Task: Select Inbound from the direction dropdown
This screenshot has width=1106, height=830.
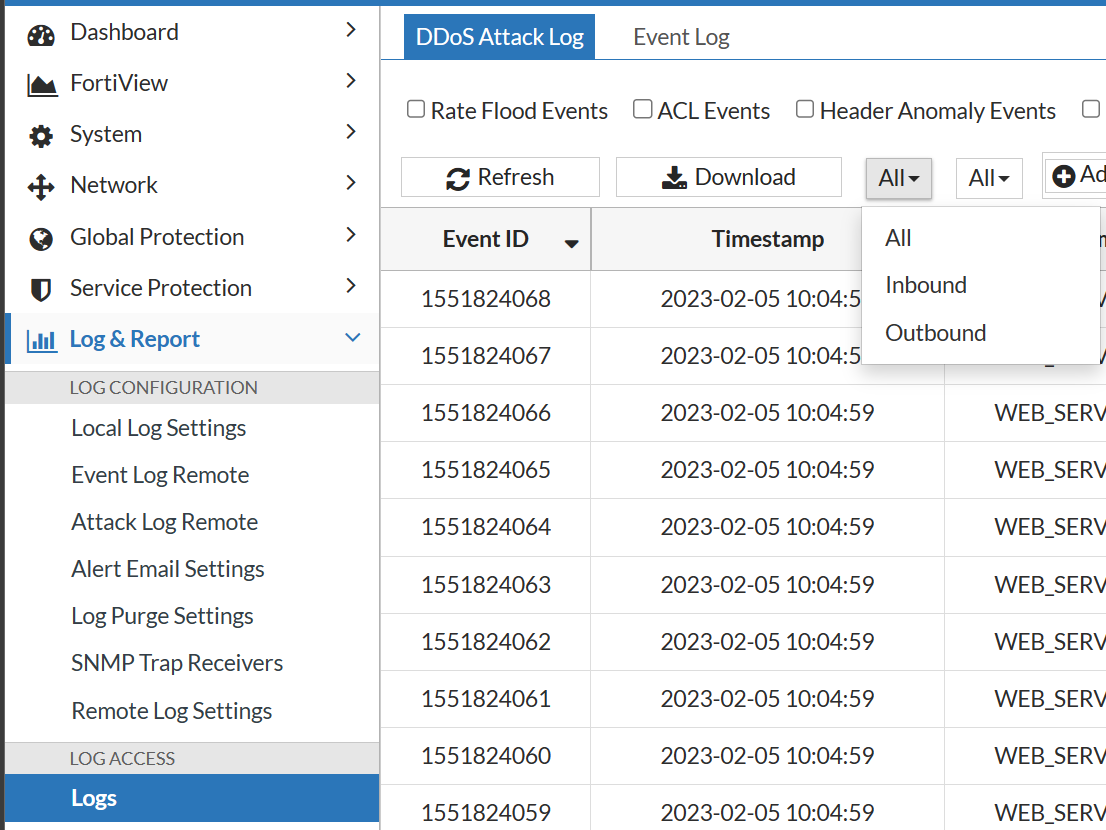Action: [925, 284]
